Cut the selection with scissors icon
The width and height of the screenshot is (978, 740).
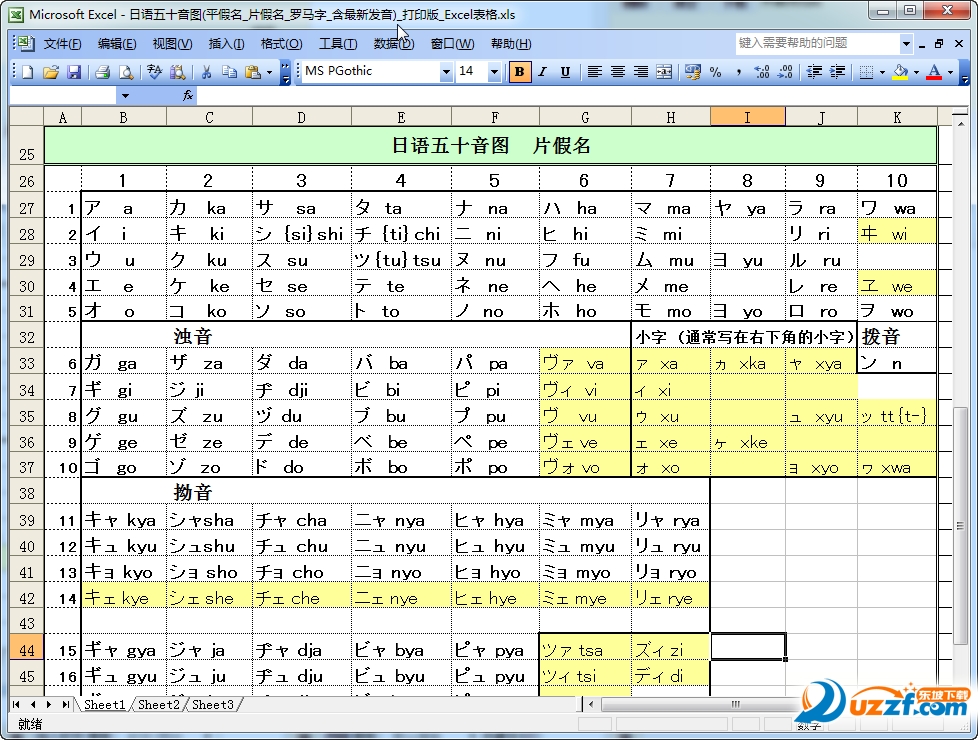click(206, 72)
